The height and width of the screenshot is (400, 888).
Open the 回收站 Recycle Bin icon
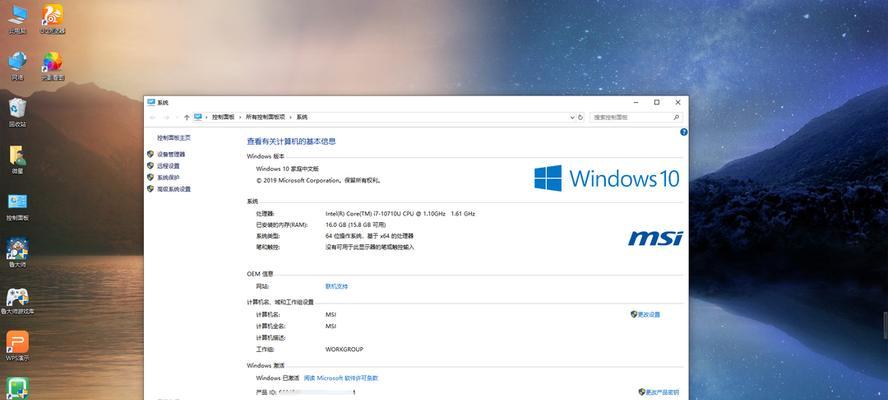[x=18, y=112]
